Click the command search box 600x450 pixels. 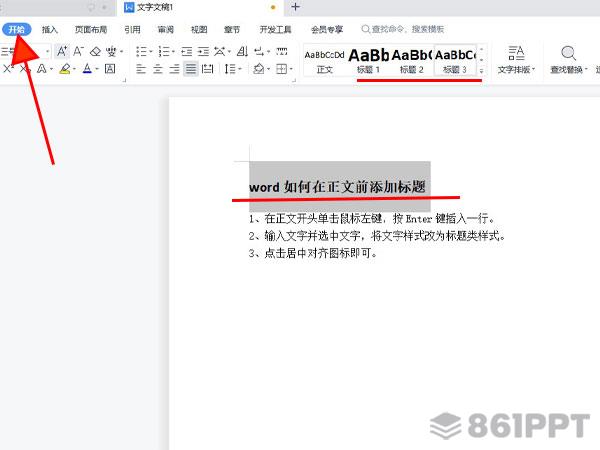click(403, 29)
